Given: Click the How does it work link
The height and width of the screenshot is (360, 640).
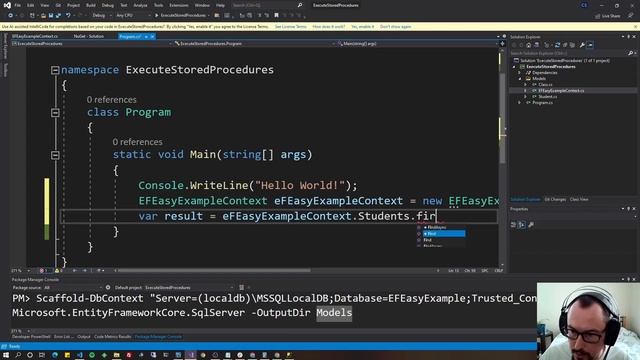Looking at the screenshot, I should (329, 27).
